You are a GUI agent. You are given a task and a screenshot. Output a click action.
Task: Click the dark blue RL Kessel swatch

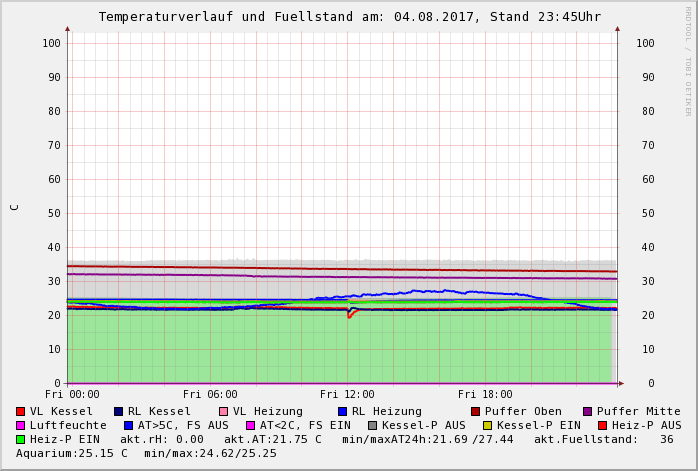tap(118, 411)
